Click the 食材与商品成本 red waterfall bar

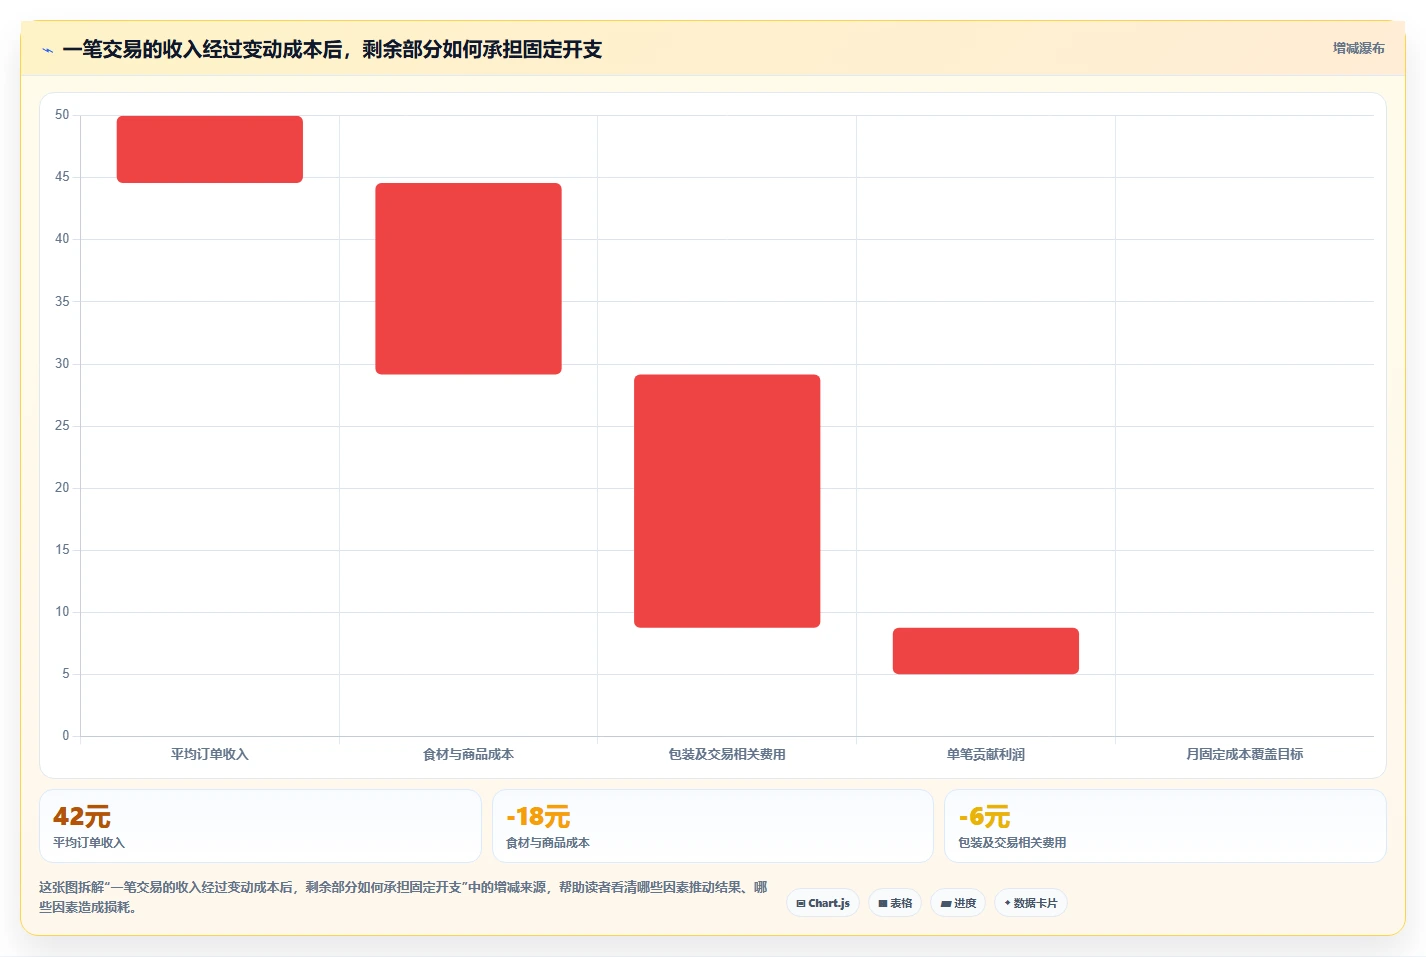pos(468,279)
